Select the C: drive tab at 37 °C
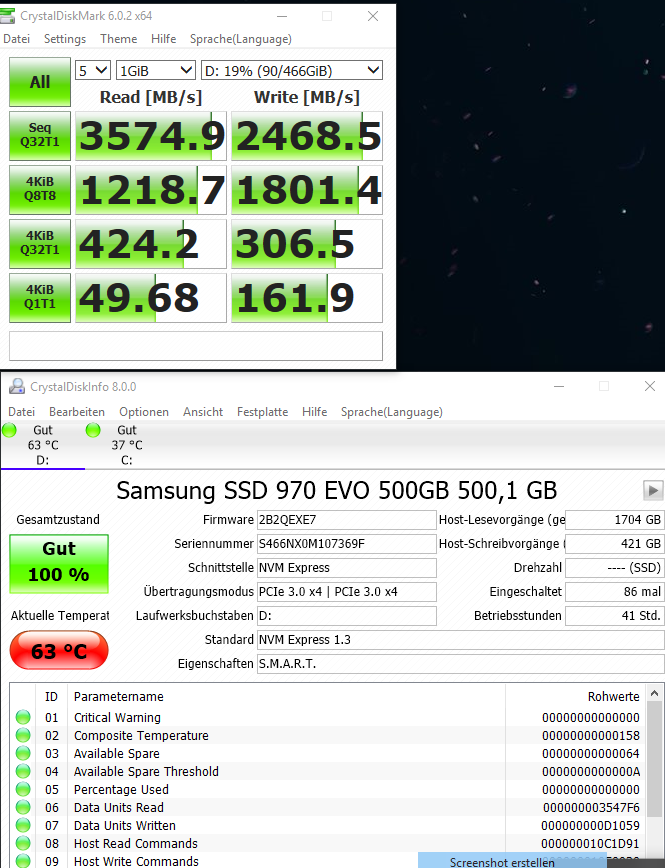The width and height of the screenshot is (665, 868). pos(127,445)
